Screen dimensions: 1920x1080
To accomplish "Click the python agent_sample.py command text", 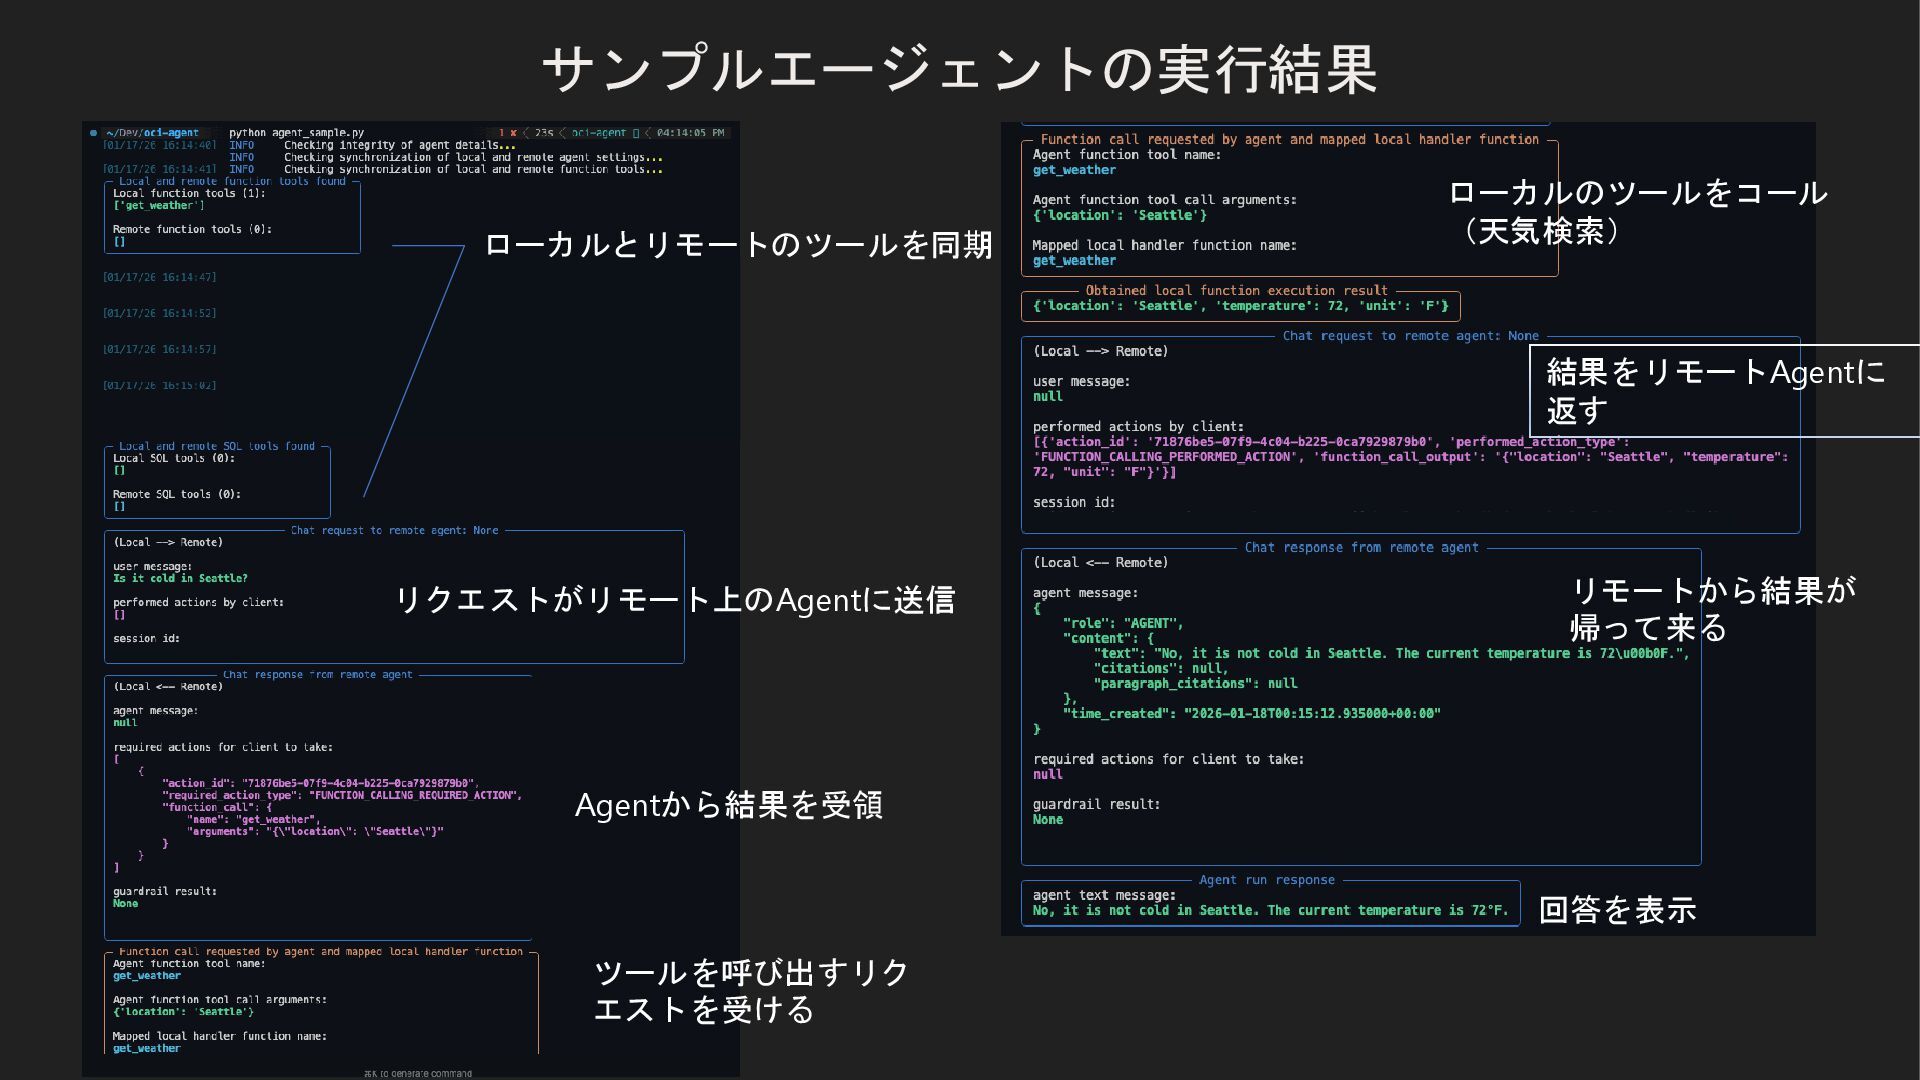I will [x=296, y=132].
